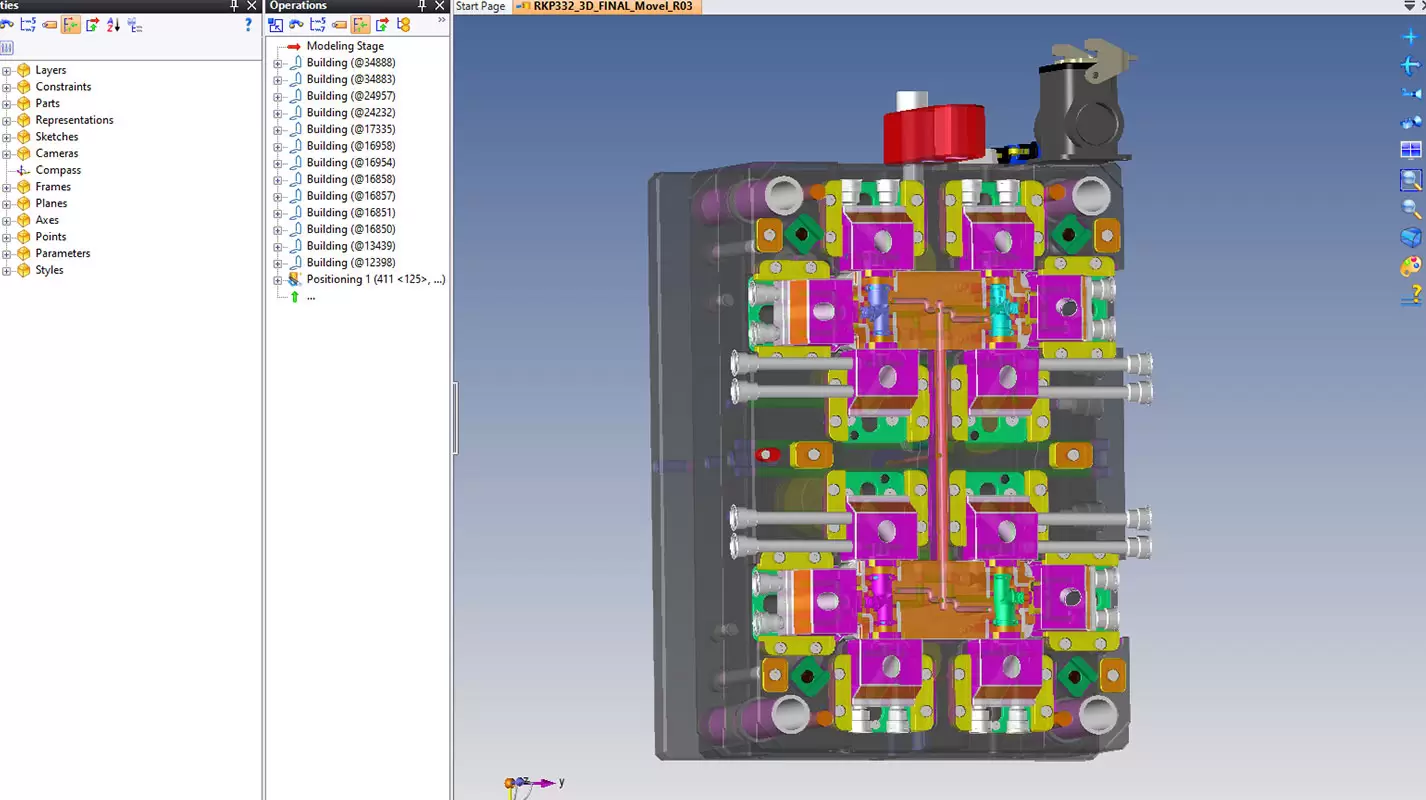Click the four-pane multi-view window icon
The width and height of the screenshot is (1426, 800).
[x=1411, y=150]
